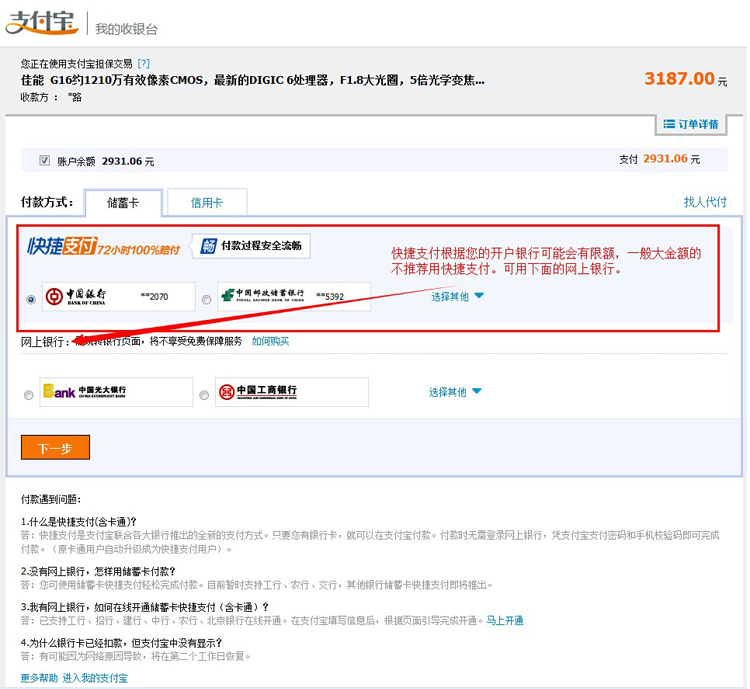This screenshot has height=689, width=750.
Task: Click the 72小时100%赔付 slogan text
Action: tap(139, 250)
